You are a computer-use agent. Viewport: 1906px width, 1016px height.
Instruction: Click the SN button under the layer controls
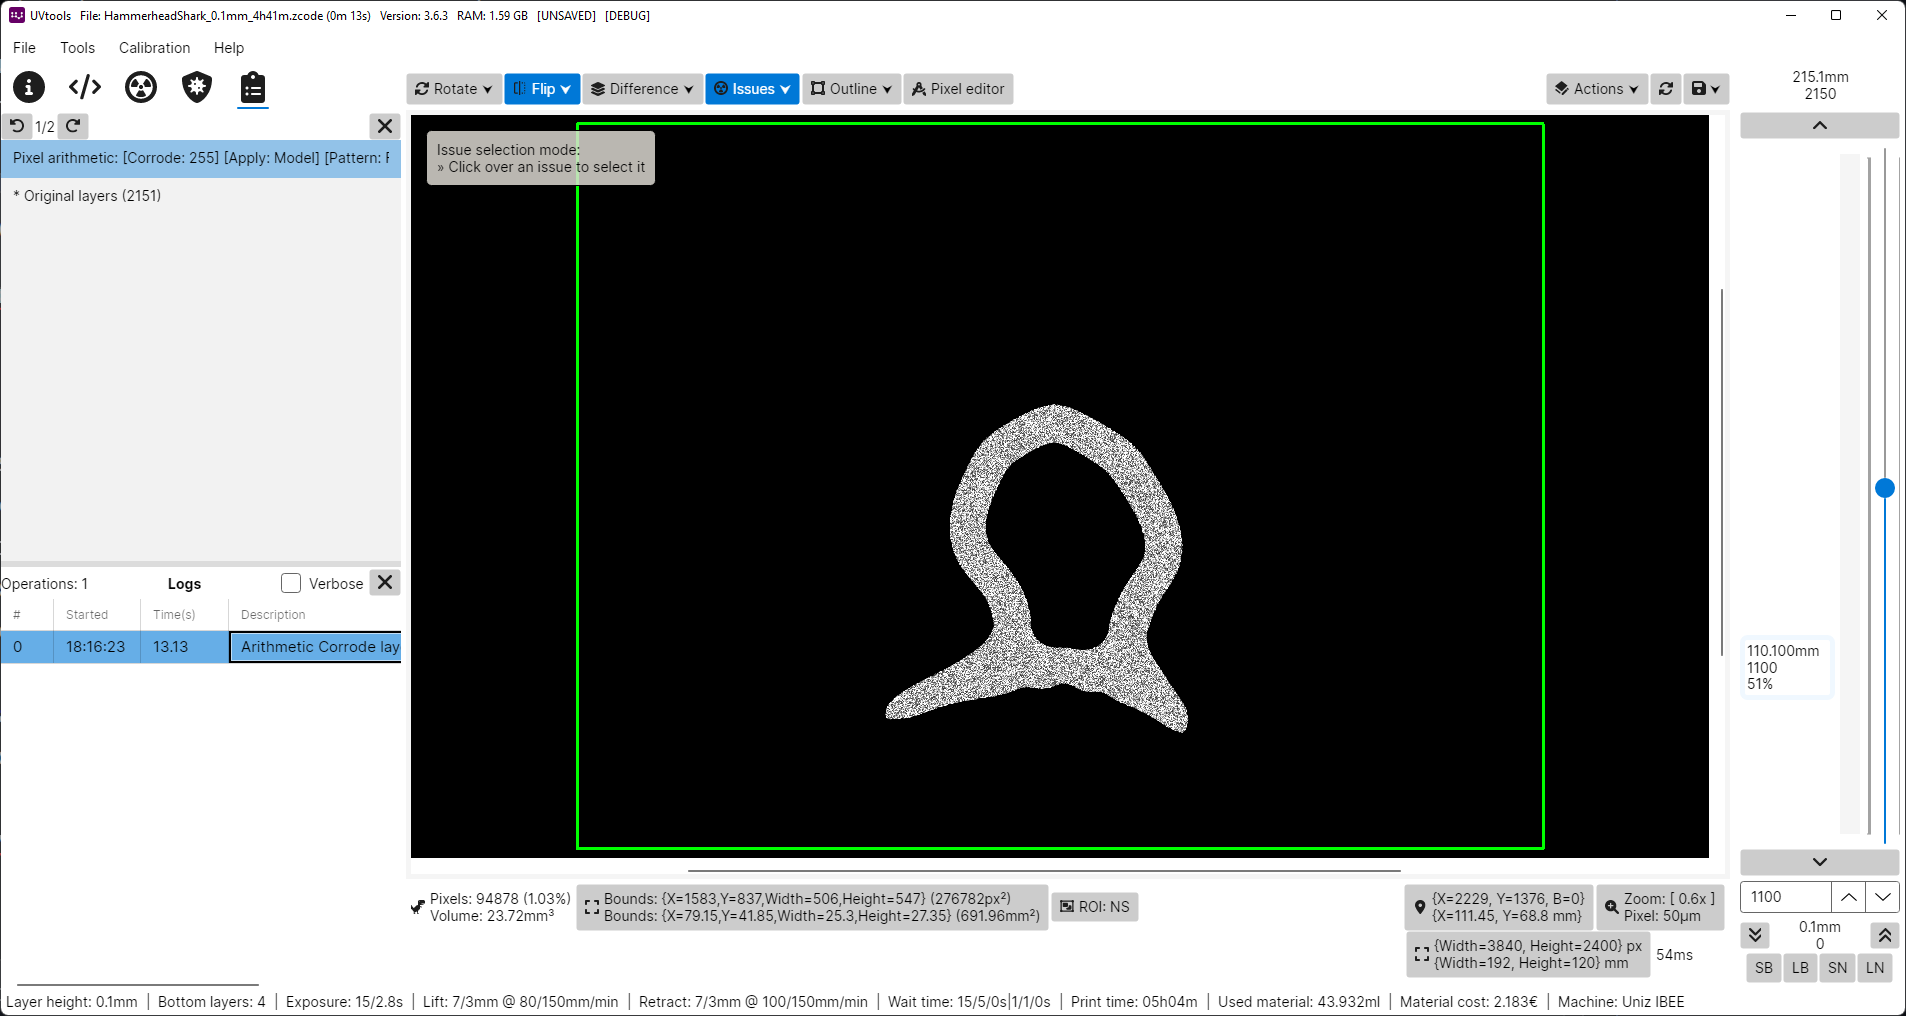pyautogui.click(x=1837, y=968)
